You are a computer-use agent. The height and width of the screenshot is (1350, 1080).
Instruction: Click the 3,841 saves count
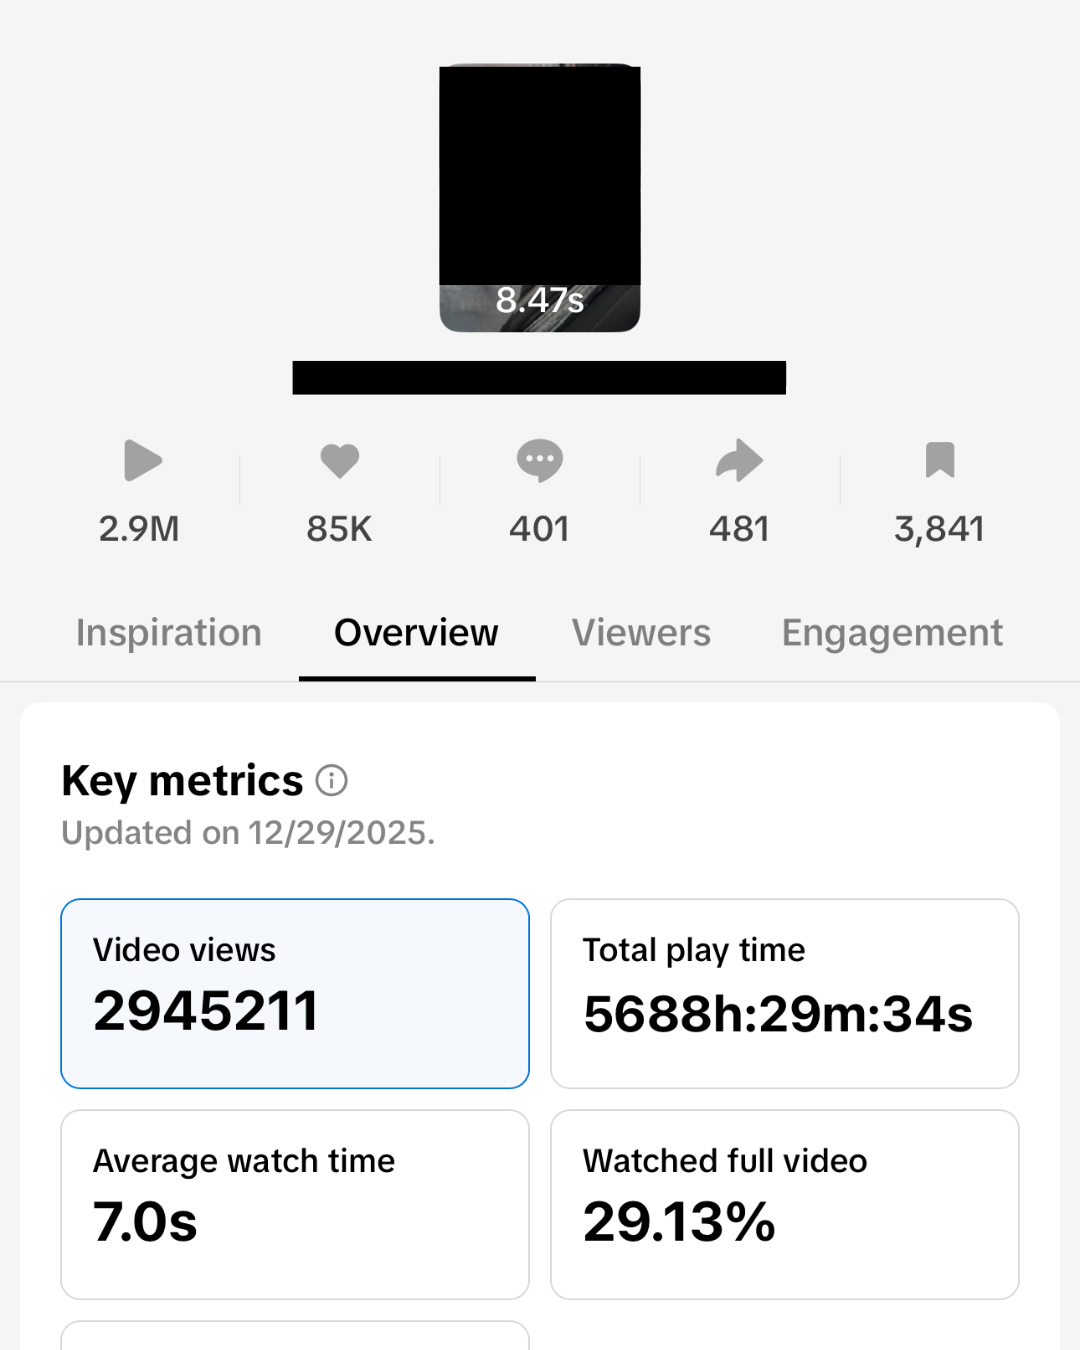click(x=939, y=529)
